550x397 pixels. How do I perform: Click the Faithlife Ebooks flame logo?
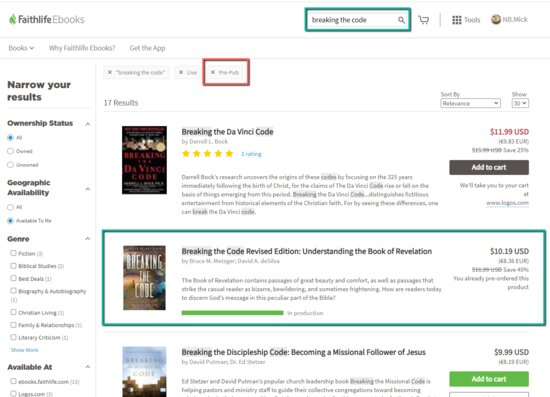13,19
